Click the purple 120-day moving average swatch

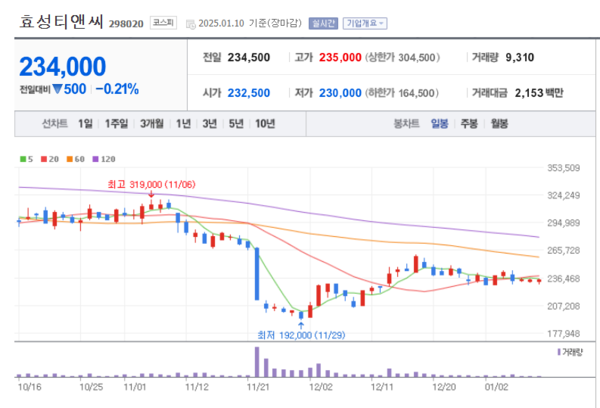(x=95, y=159)
